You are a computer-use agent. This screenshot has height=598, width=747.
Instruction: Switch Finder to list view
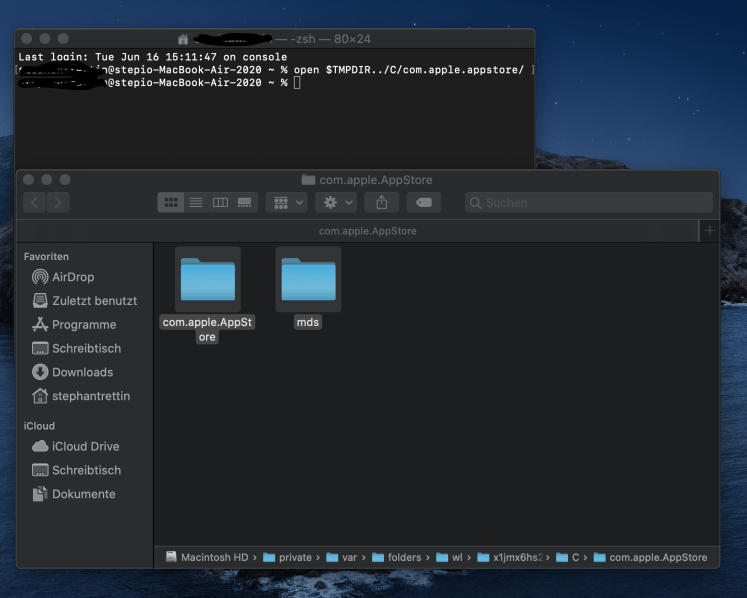point(196,202)
